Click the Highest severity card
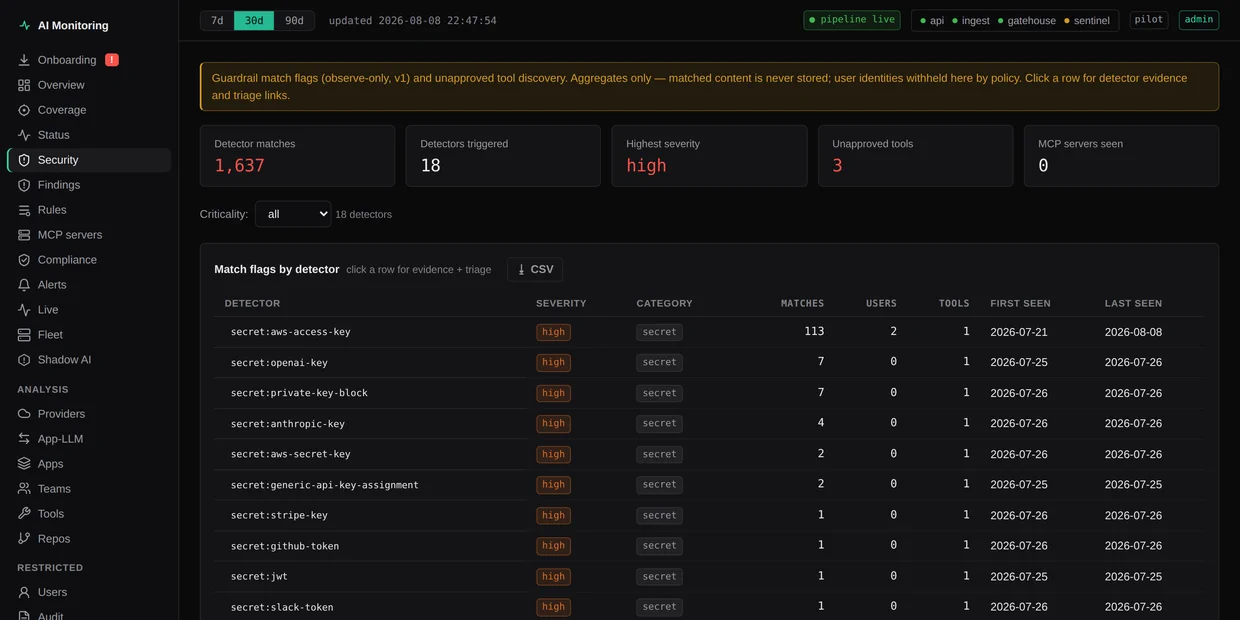This screenshot has width=1240, height=620. 709,156
